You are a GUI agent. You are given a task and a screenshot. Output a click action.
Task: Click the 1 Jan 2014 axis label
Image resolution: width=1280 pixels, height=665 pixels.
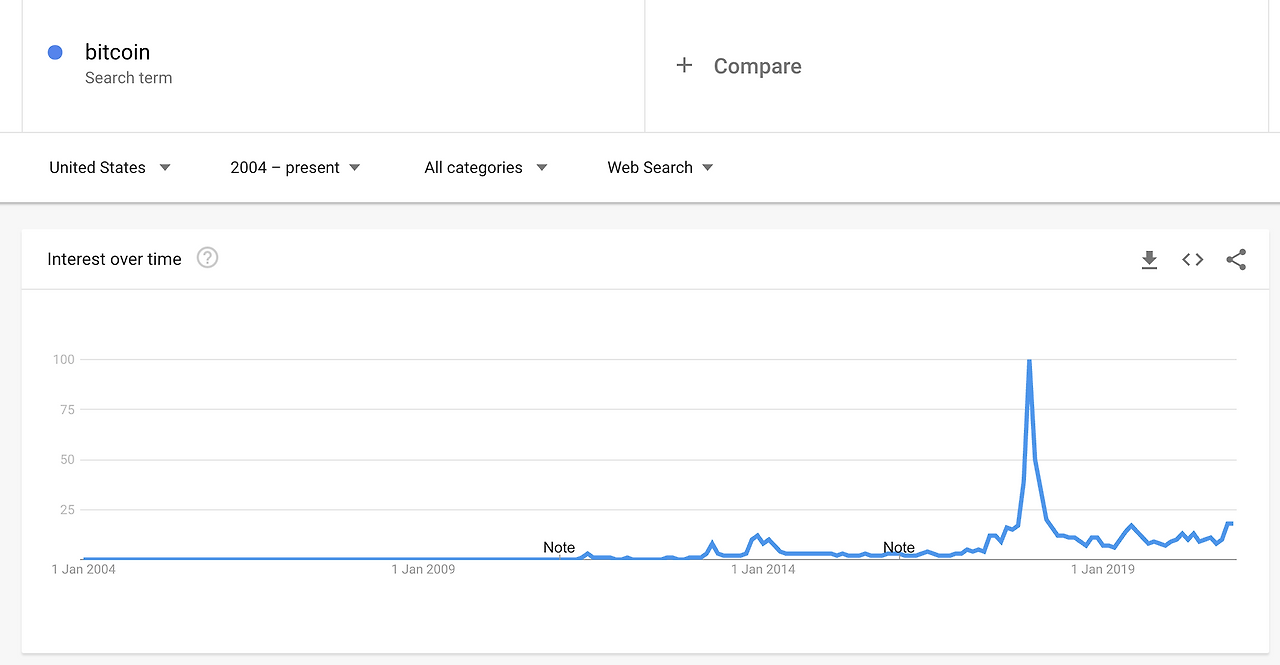pos(763,569)
